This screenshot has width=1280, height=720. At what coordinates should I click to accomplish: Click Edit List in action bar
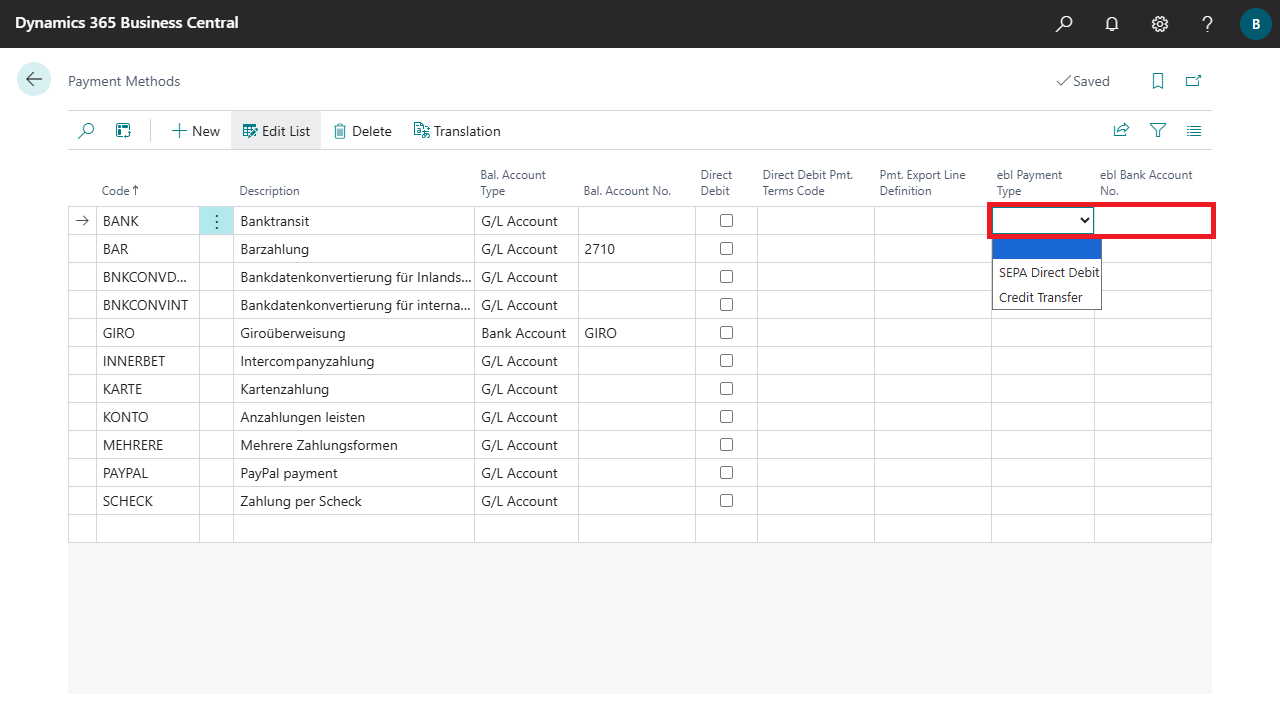(276, 131)
